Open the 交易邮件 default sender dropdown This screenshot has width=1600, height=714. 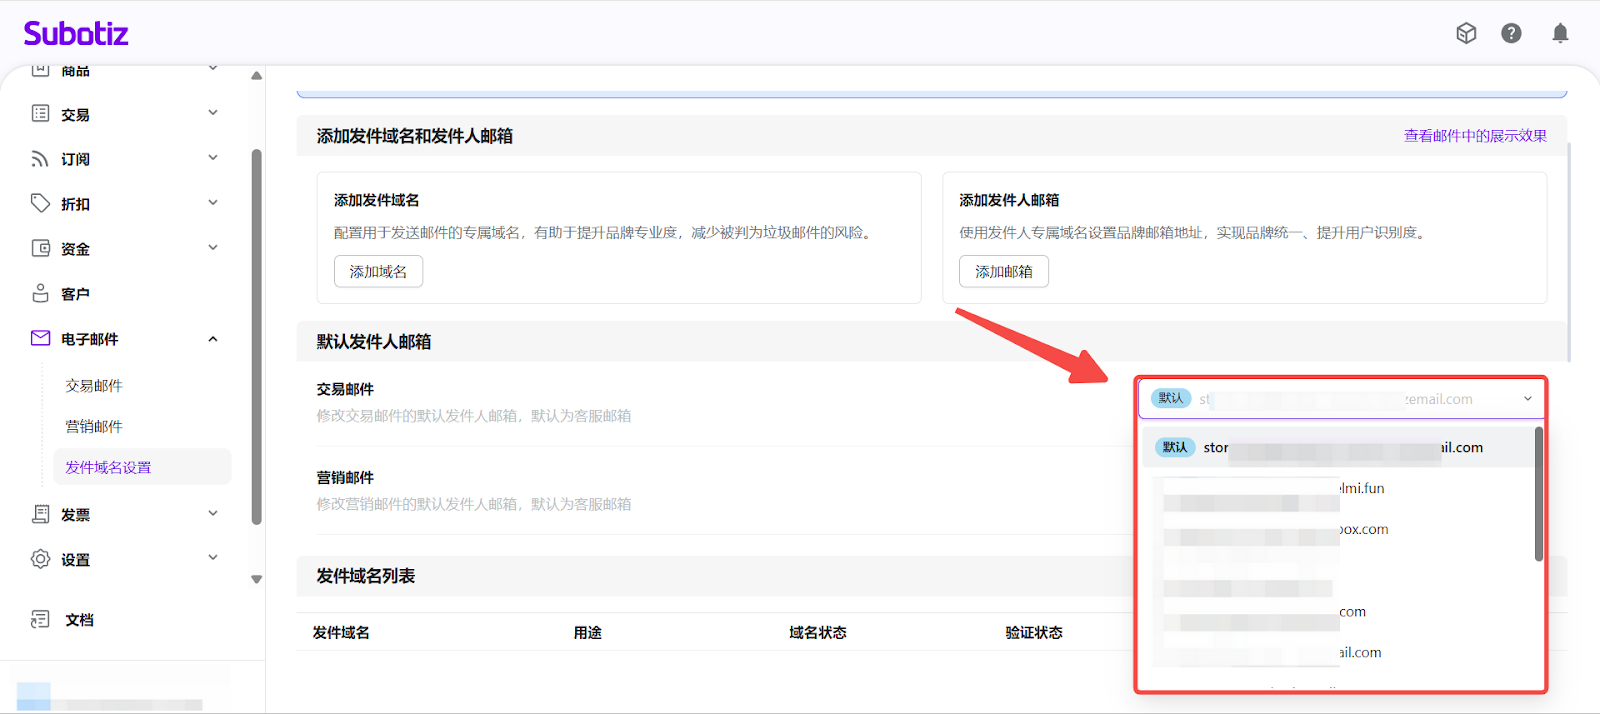pos(1341,399)
